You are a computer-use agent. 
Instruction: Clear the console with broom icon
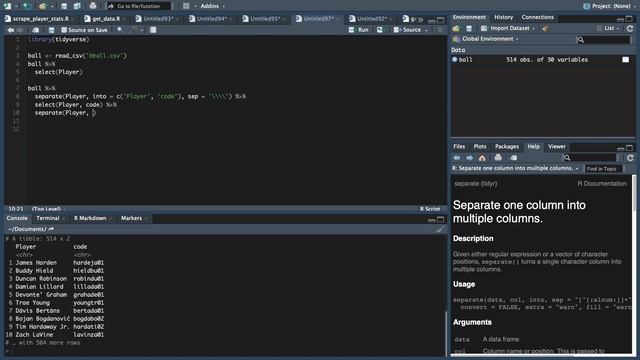[x=440, y=229]
